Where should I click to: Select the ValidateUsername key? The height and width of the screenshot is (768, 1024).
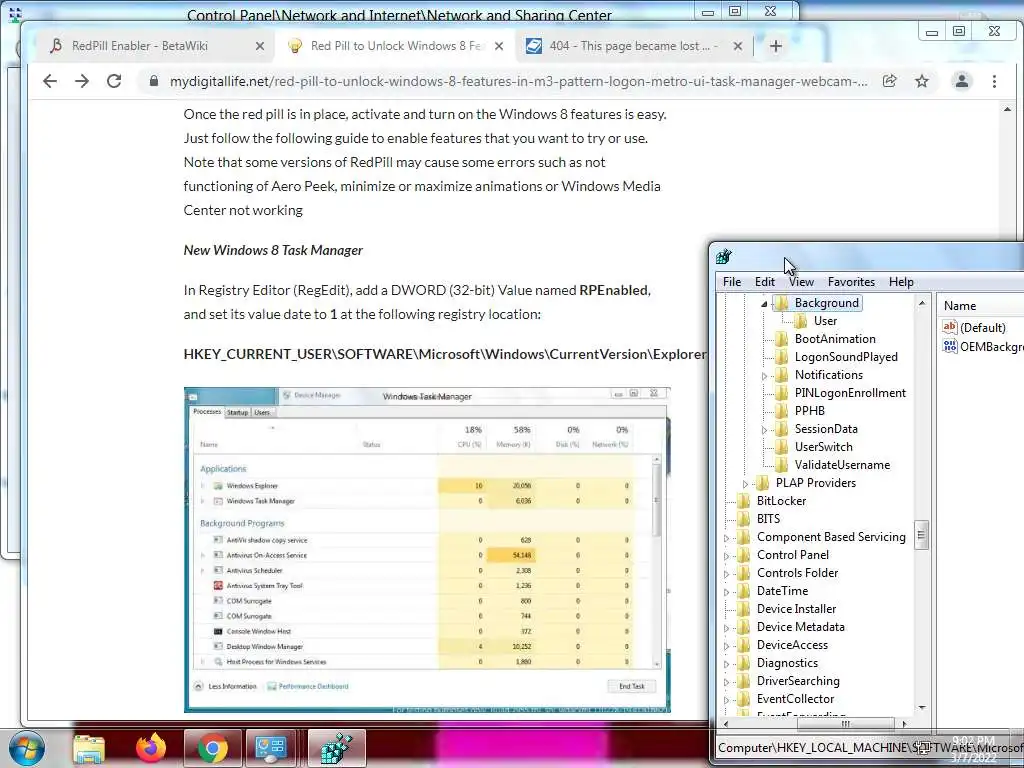(842, 465)
